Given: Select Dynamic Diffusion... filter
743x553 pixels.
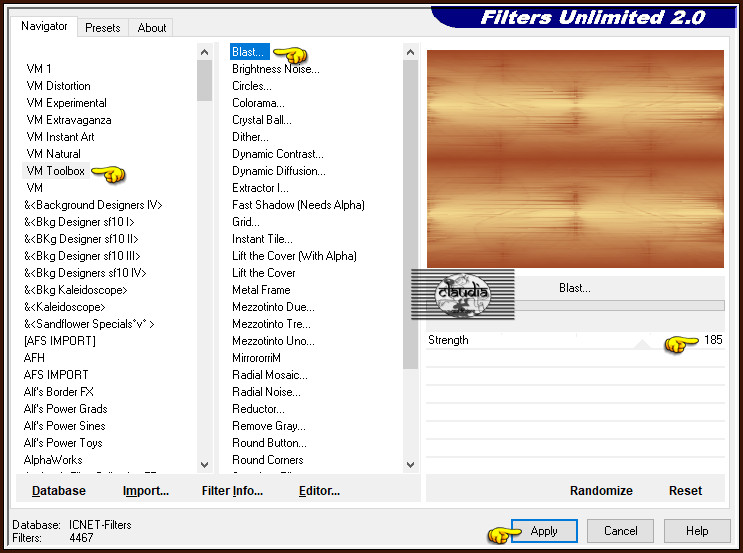Looking at the screenshot, I should pos(279,171).
